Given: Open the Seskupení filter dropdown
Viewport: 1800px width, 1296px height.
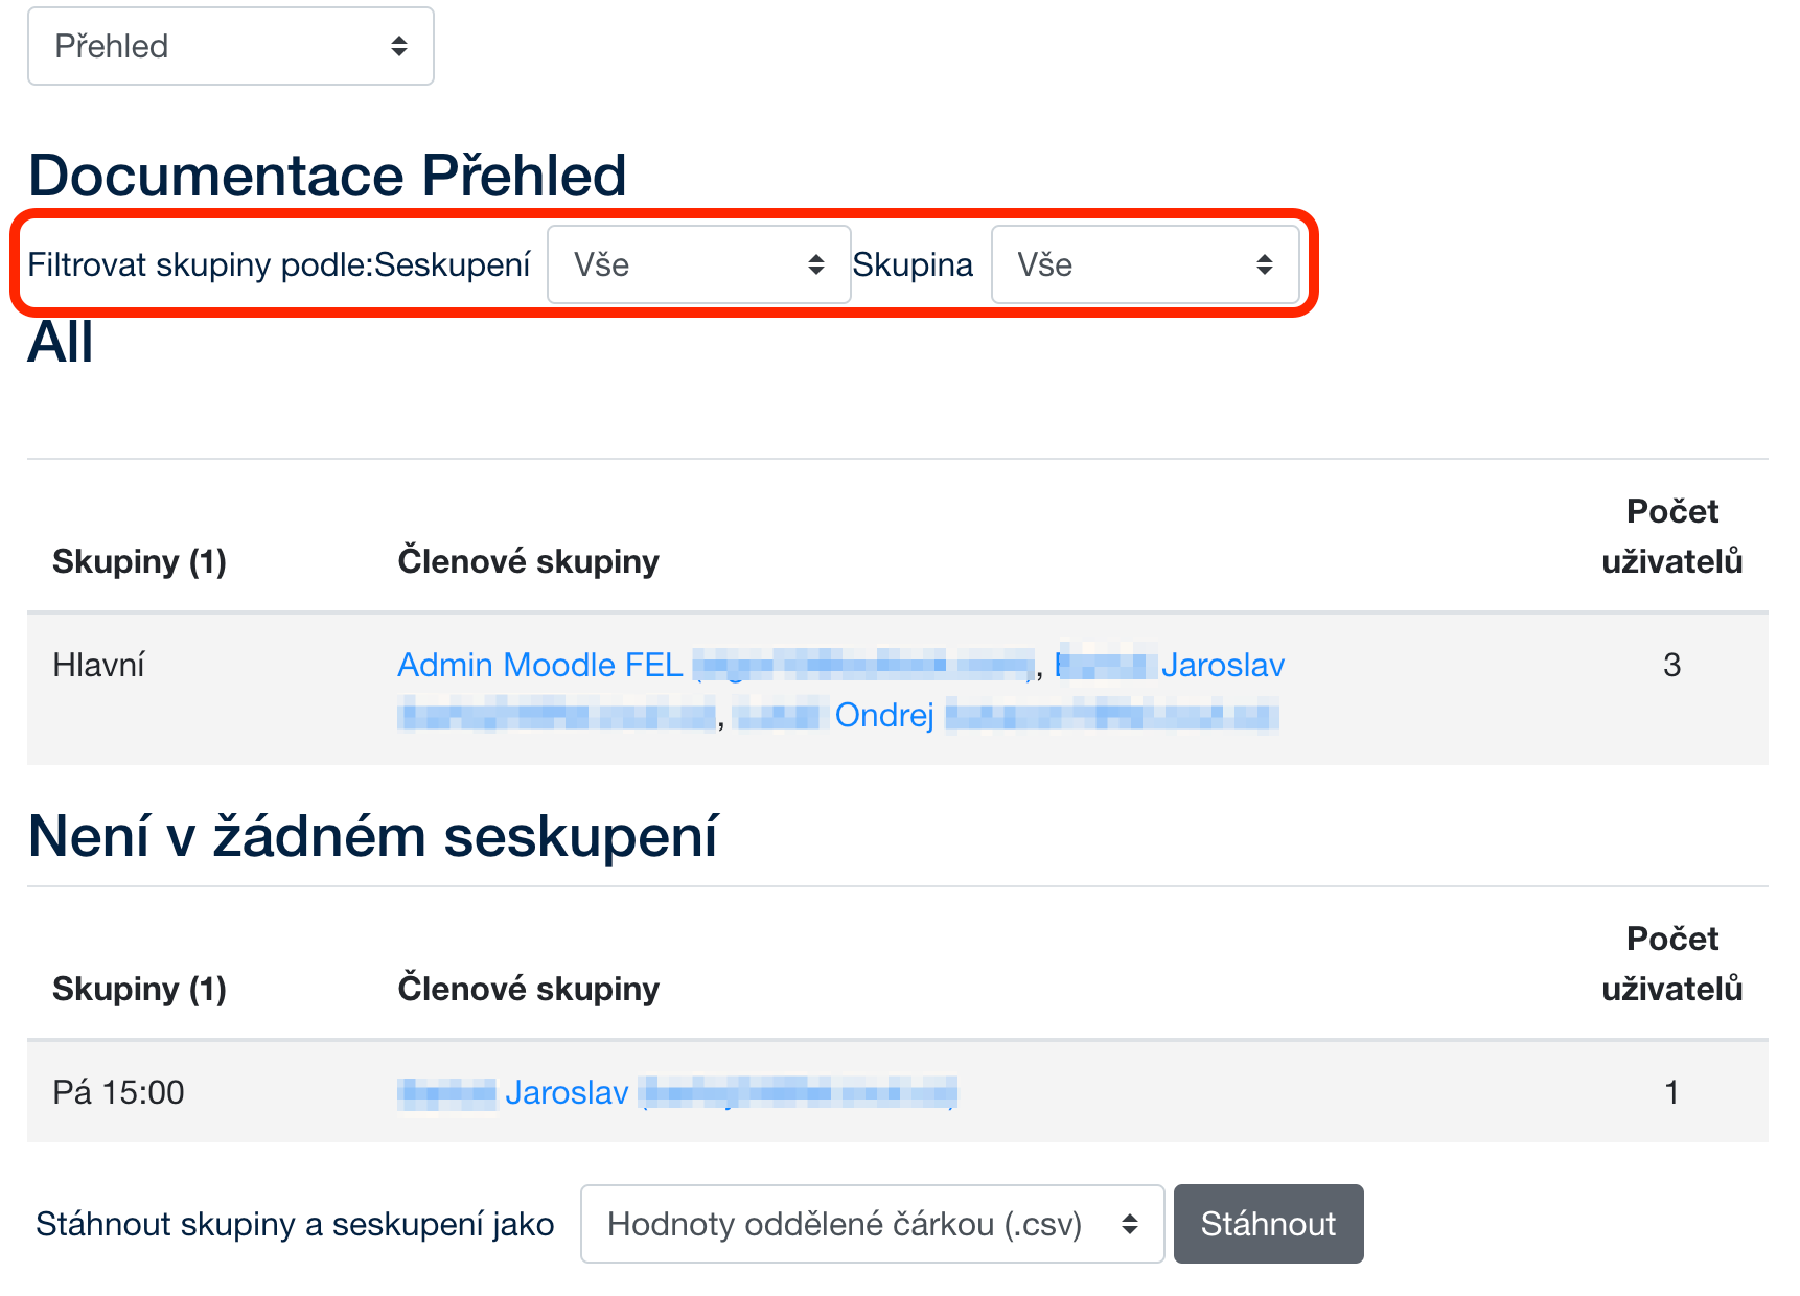Looking at the screenshot, I should point(698,265).
